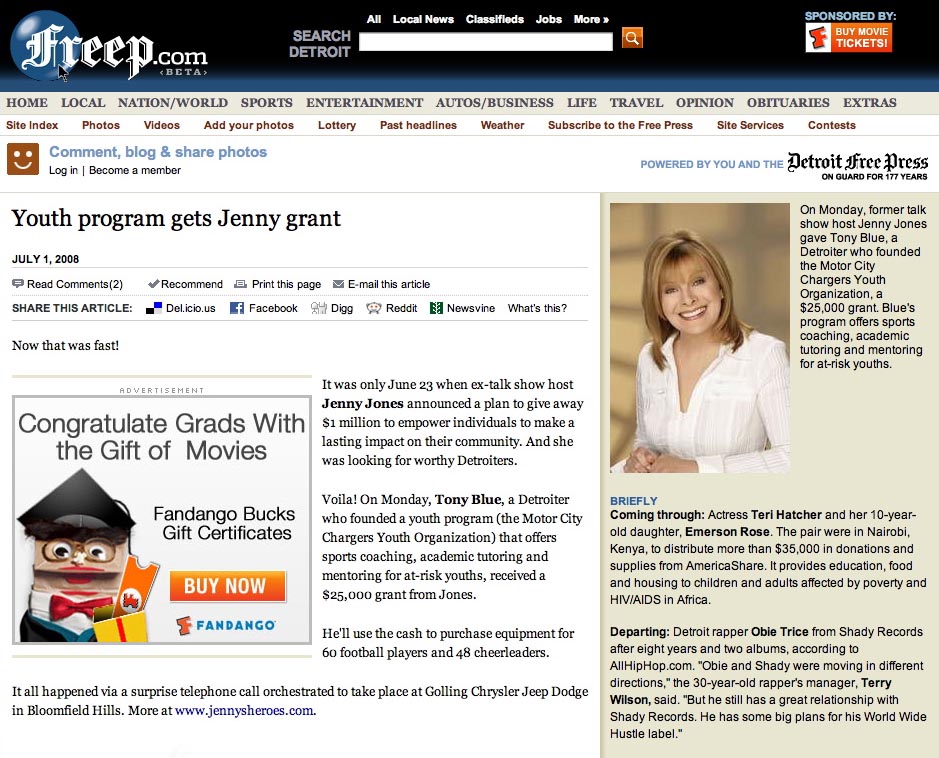Open Site Services
The width and height of the screenshot is (939, 758).
(750, 125)
